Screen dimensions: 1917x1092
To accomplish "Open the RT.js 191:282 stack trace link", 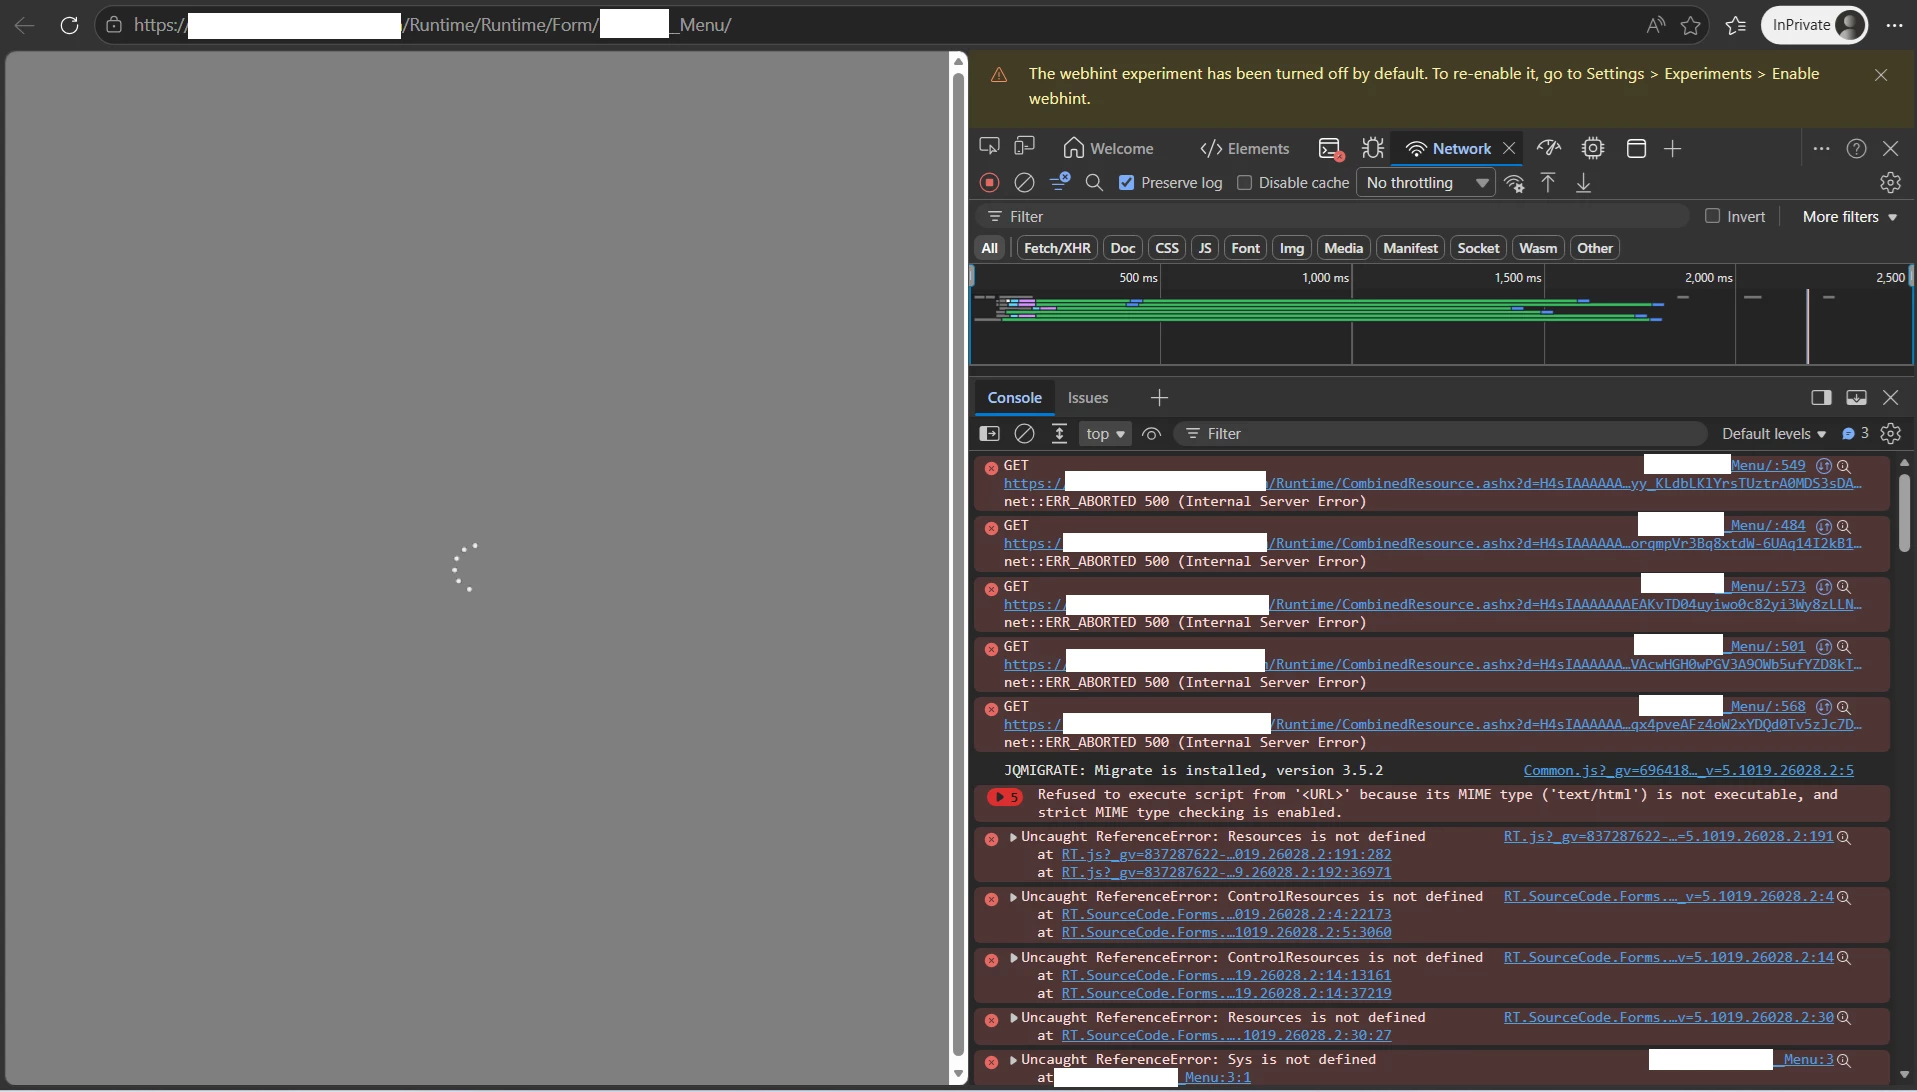I will [1226, 854].
